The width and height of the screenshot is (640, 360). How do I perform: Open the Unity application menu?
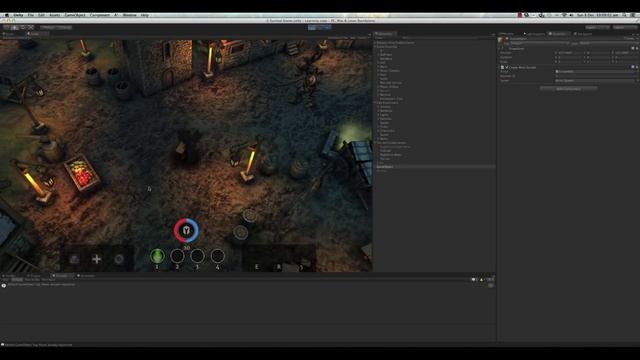18,15
